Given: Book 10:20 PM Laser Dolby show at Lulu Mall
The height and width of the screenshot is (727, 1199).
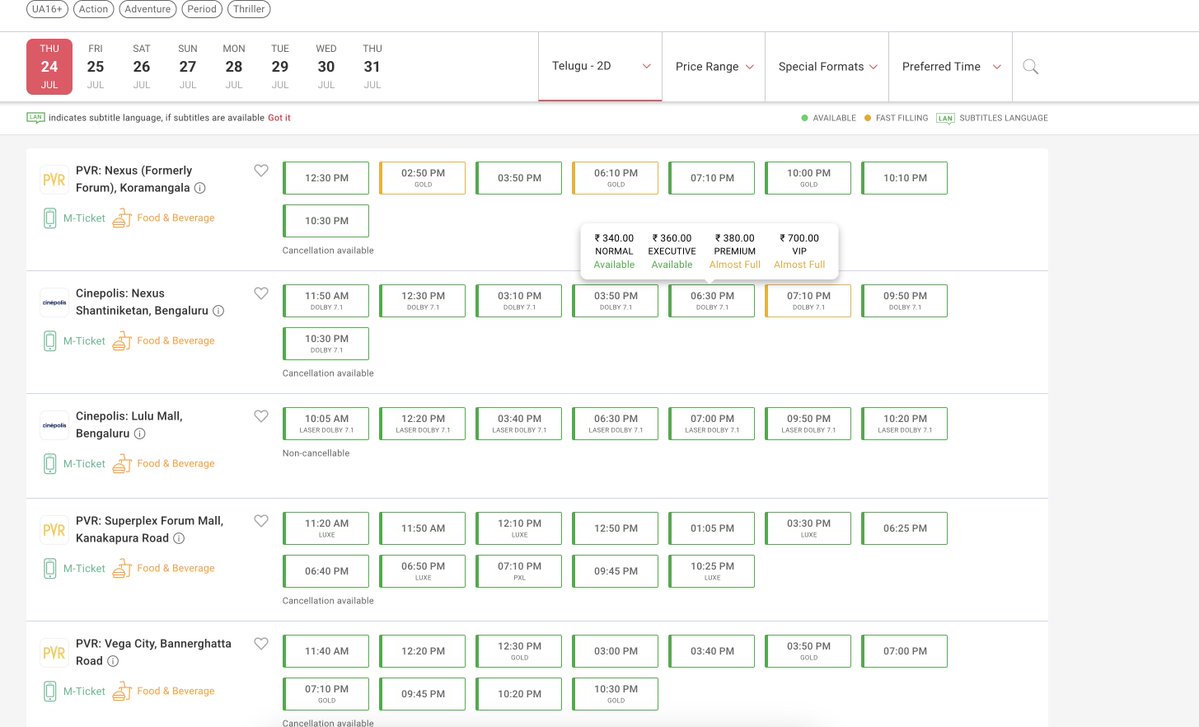Looking at the screenshot, I should pos(905,424).
